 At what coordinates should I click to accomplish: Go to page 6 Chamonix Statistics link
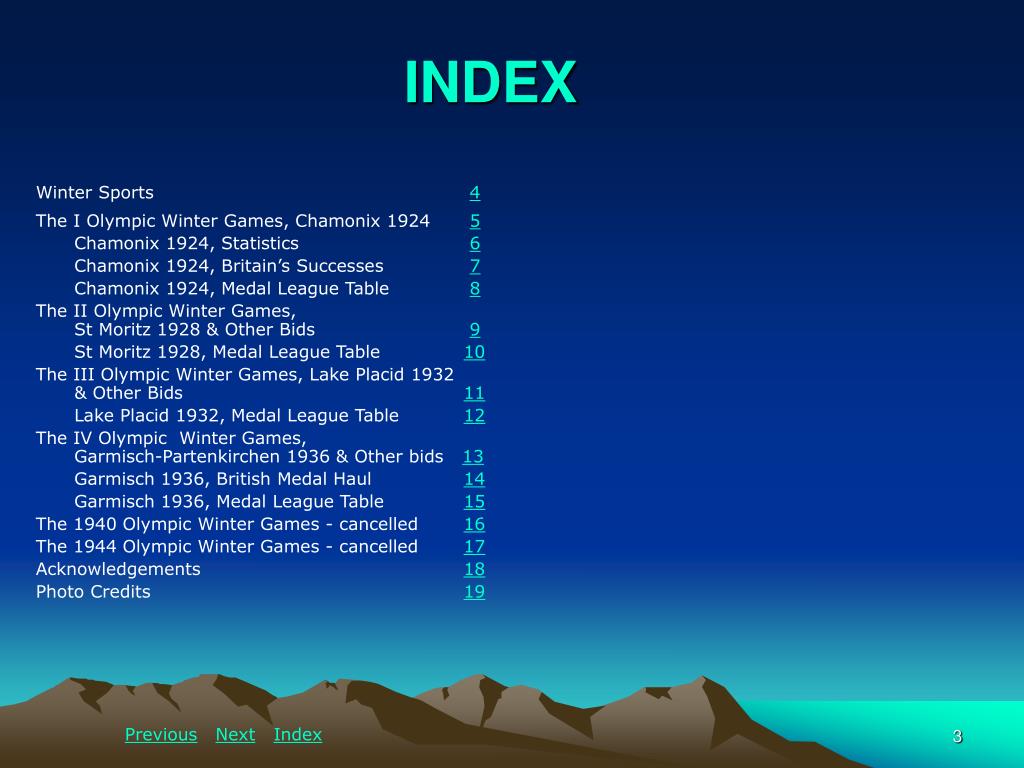coord(475,244)
